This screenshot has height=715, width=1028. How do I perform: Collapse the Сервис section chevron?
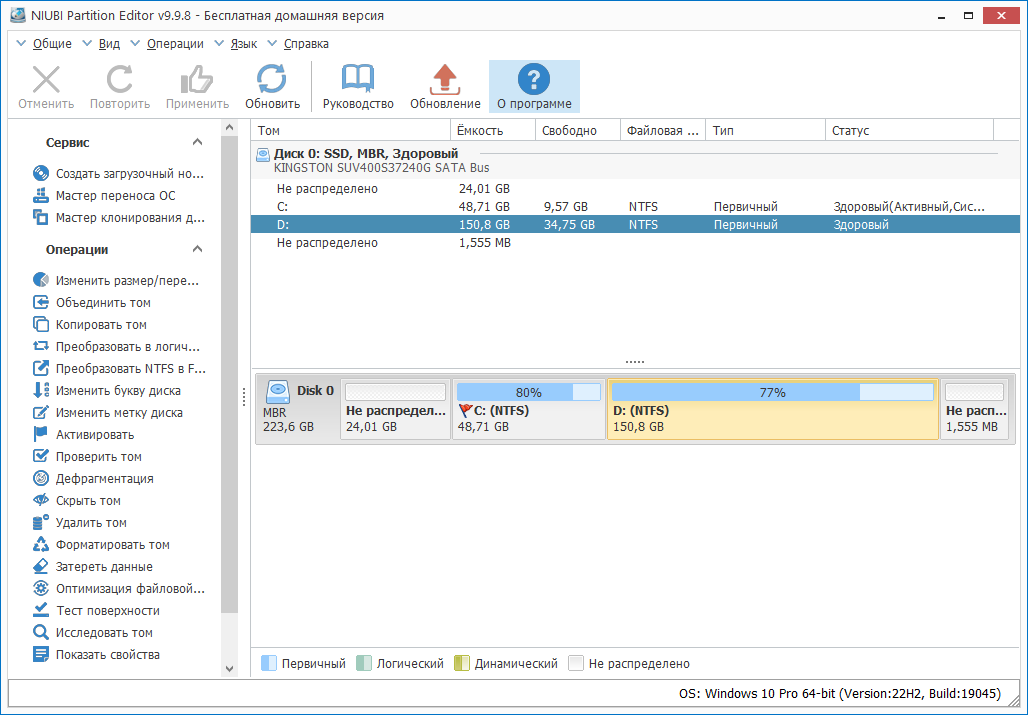(197, 142)
